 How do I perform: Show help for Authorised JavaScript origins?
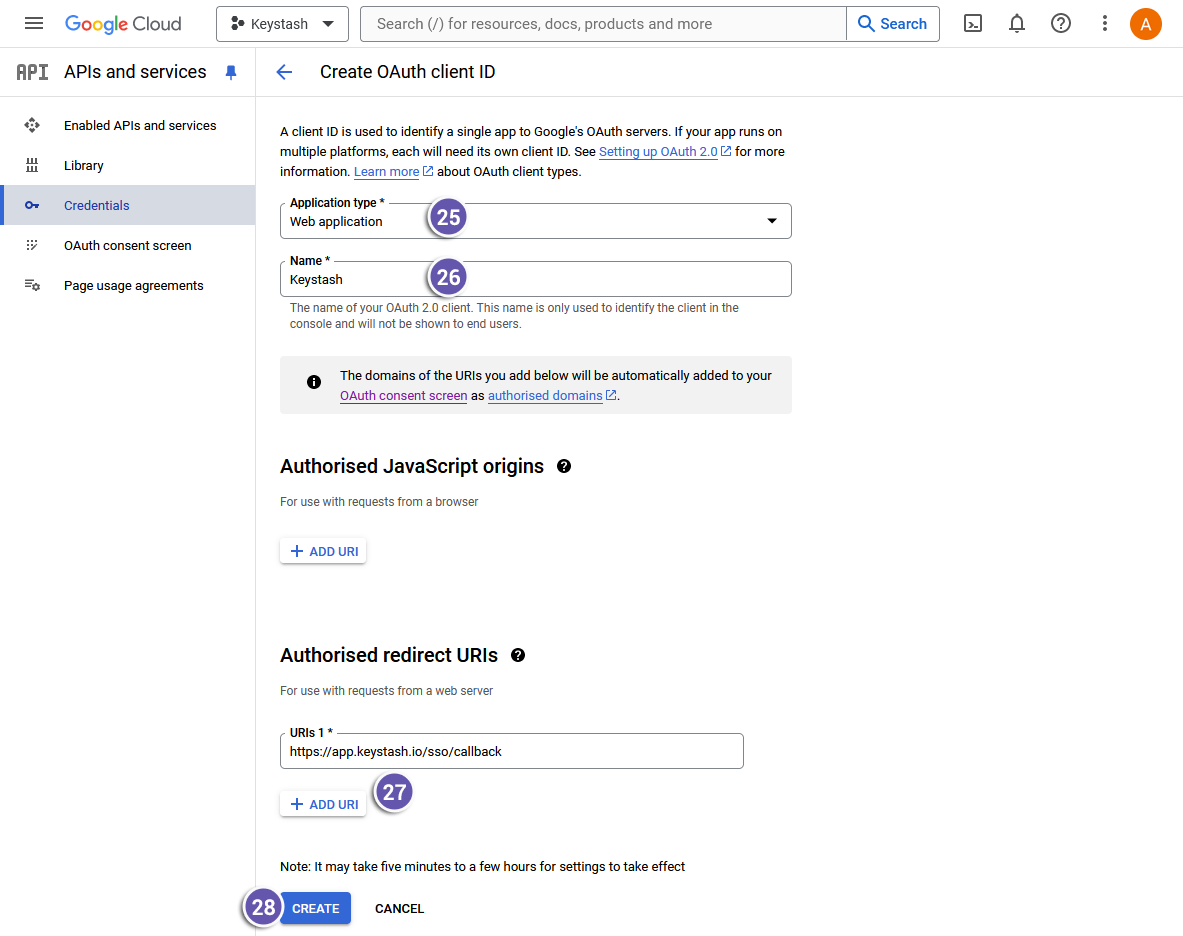click(x=564, y=466)
